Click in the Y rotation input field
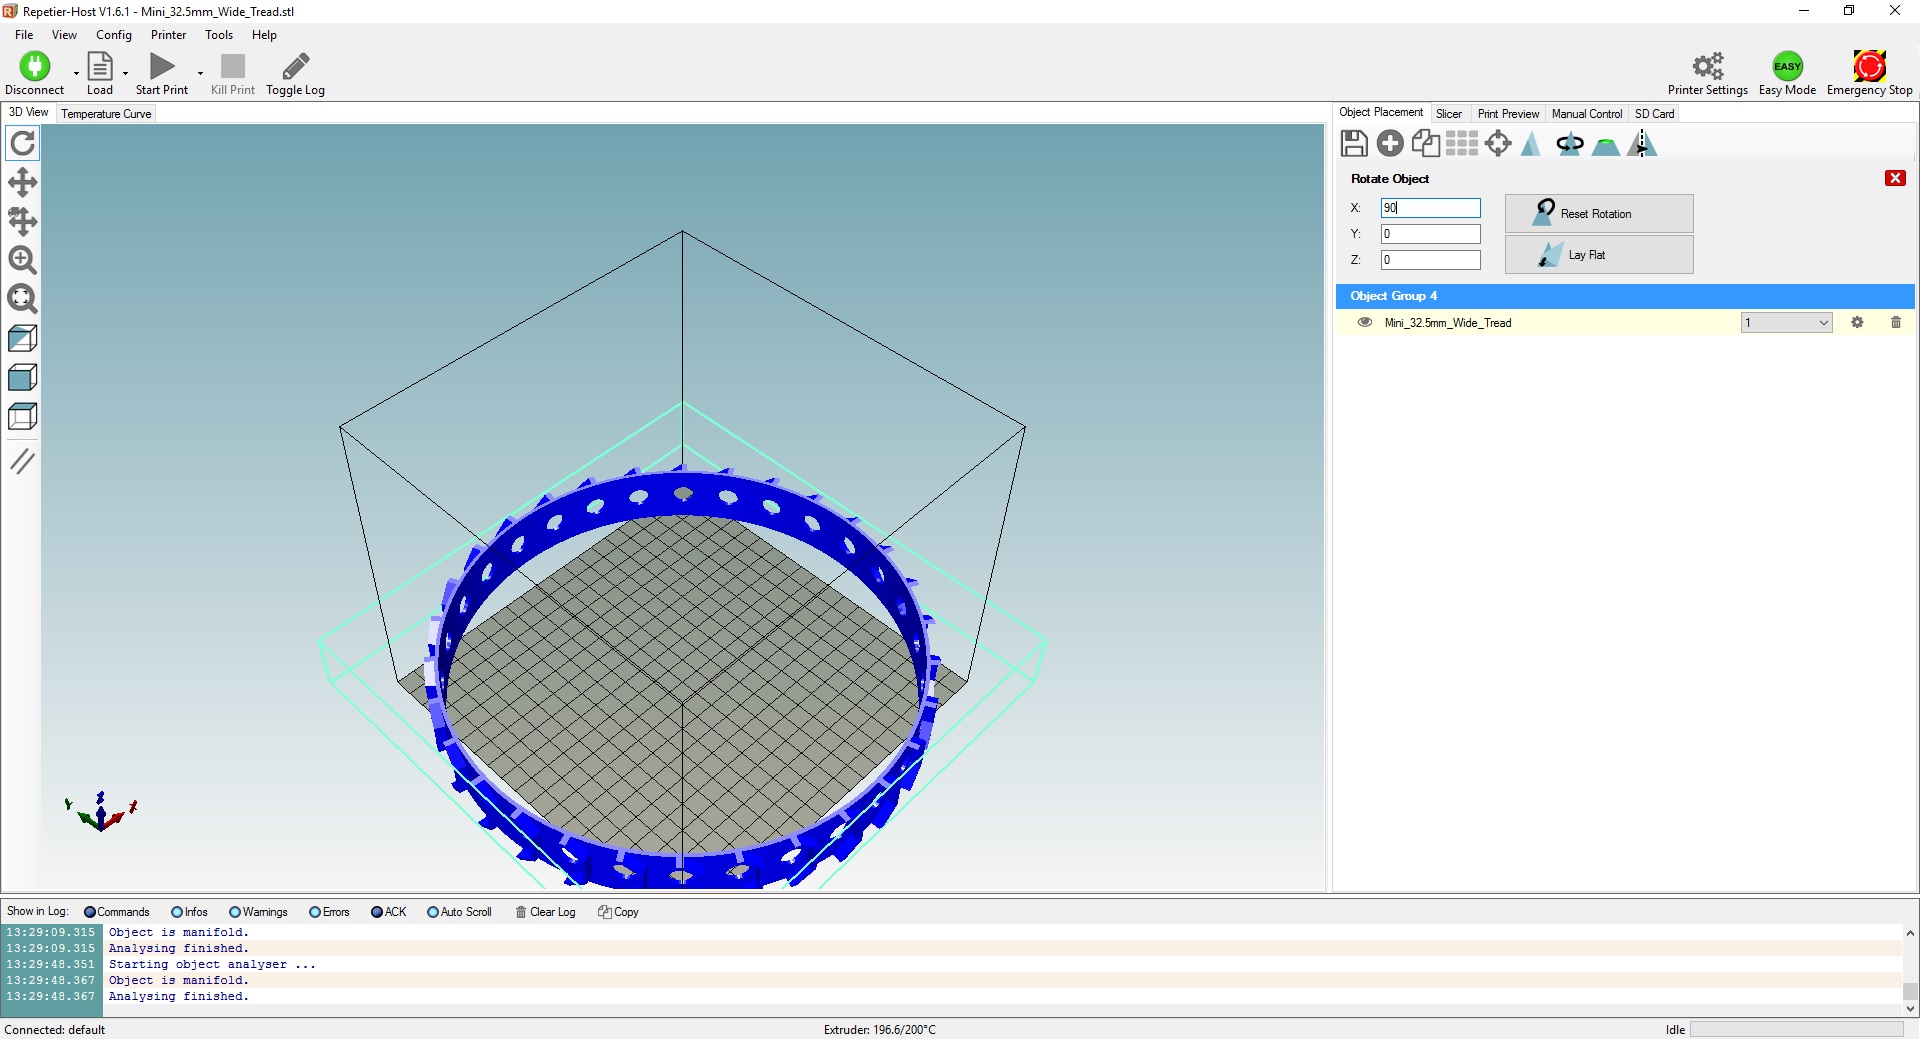The image size is (1920, 1040). pyautogui.click(x=1430, y=234)
